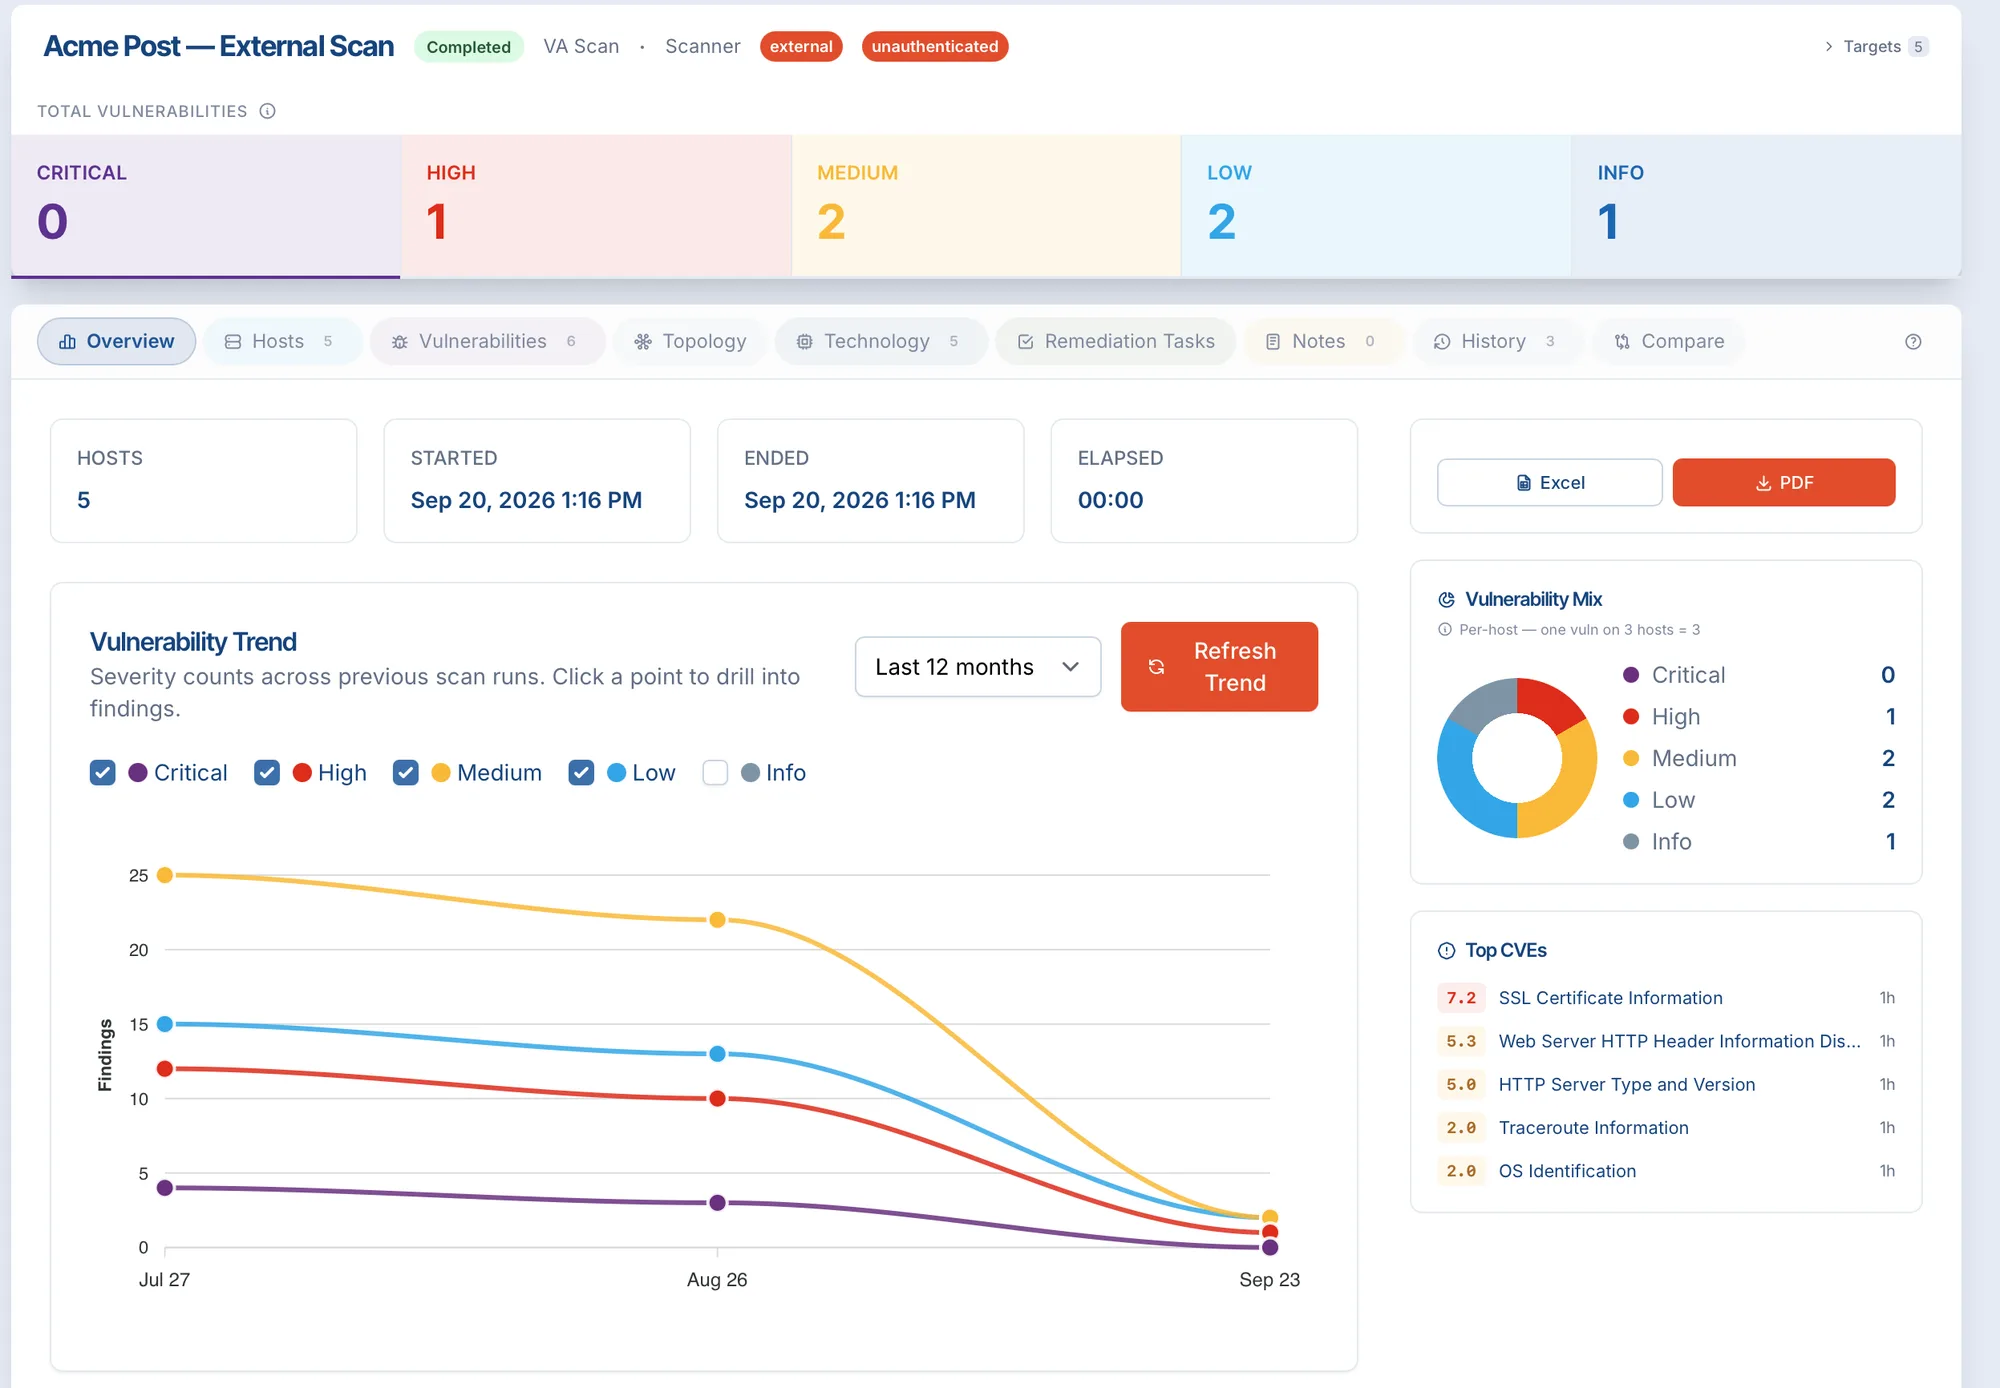The height and width of the screenshot is (1388, 2000).
Task: Click the Vulnerability Mix pie icon
Action: 1446,600
